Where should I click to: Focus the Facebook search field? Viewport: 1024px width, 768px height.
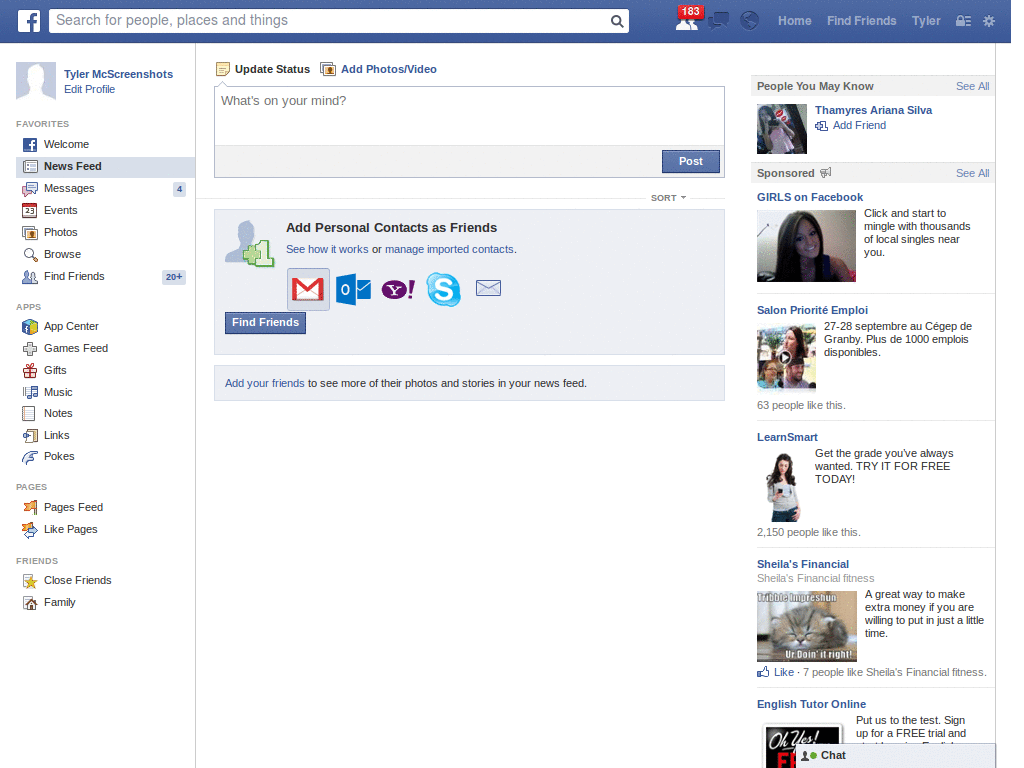(330, 21)
